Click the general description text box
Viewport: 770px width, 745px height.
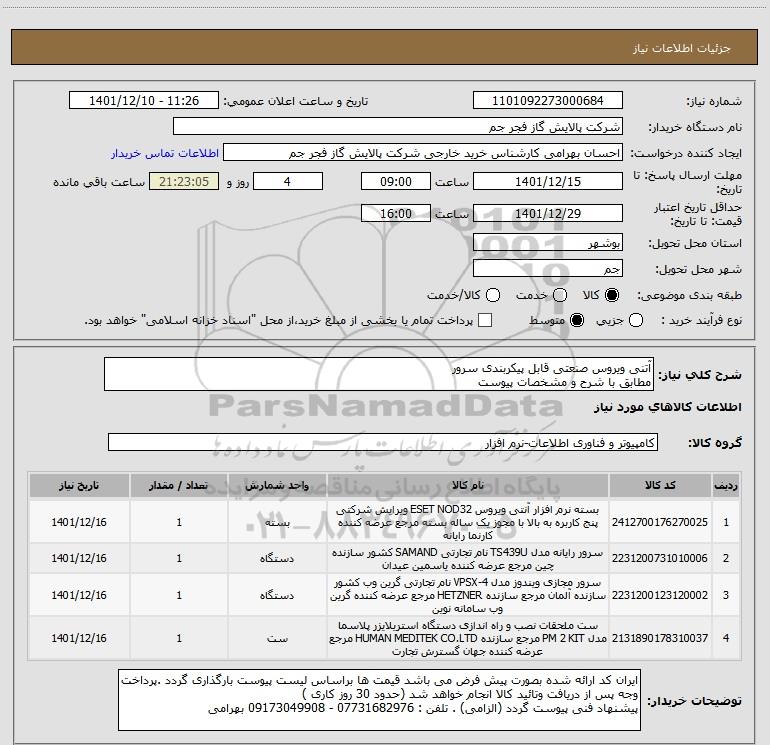(x=379, y=375)
